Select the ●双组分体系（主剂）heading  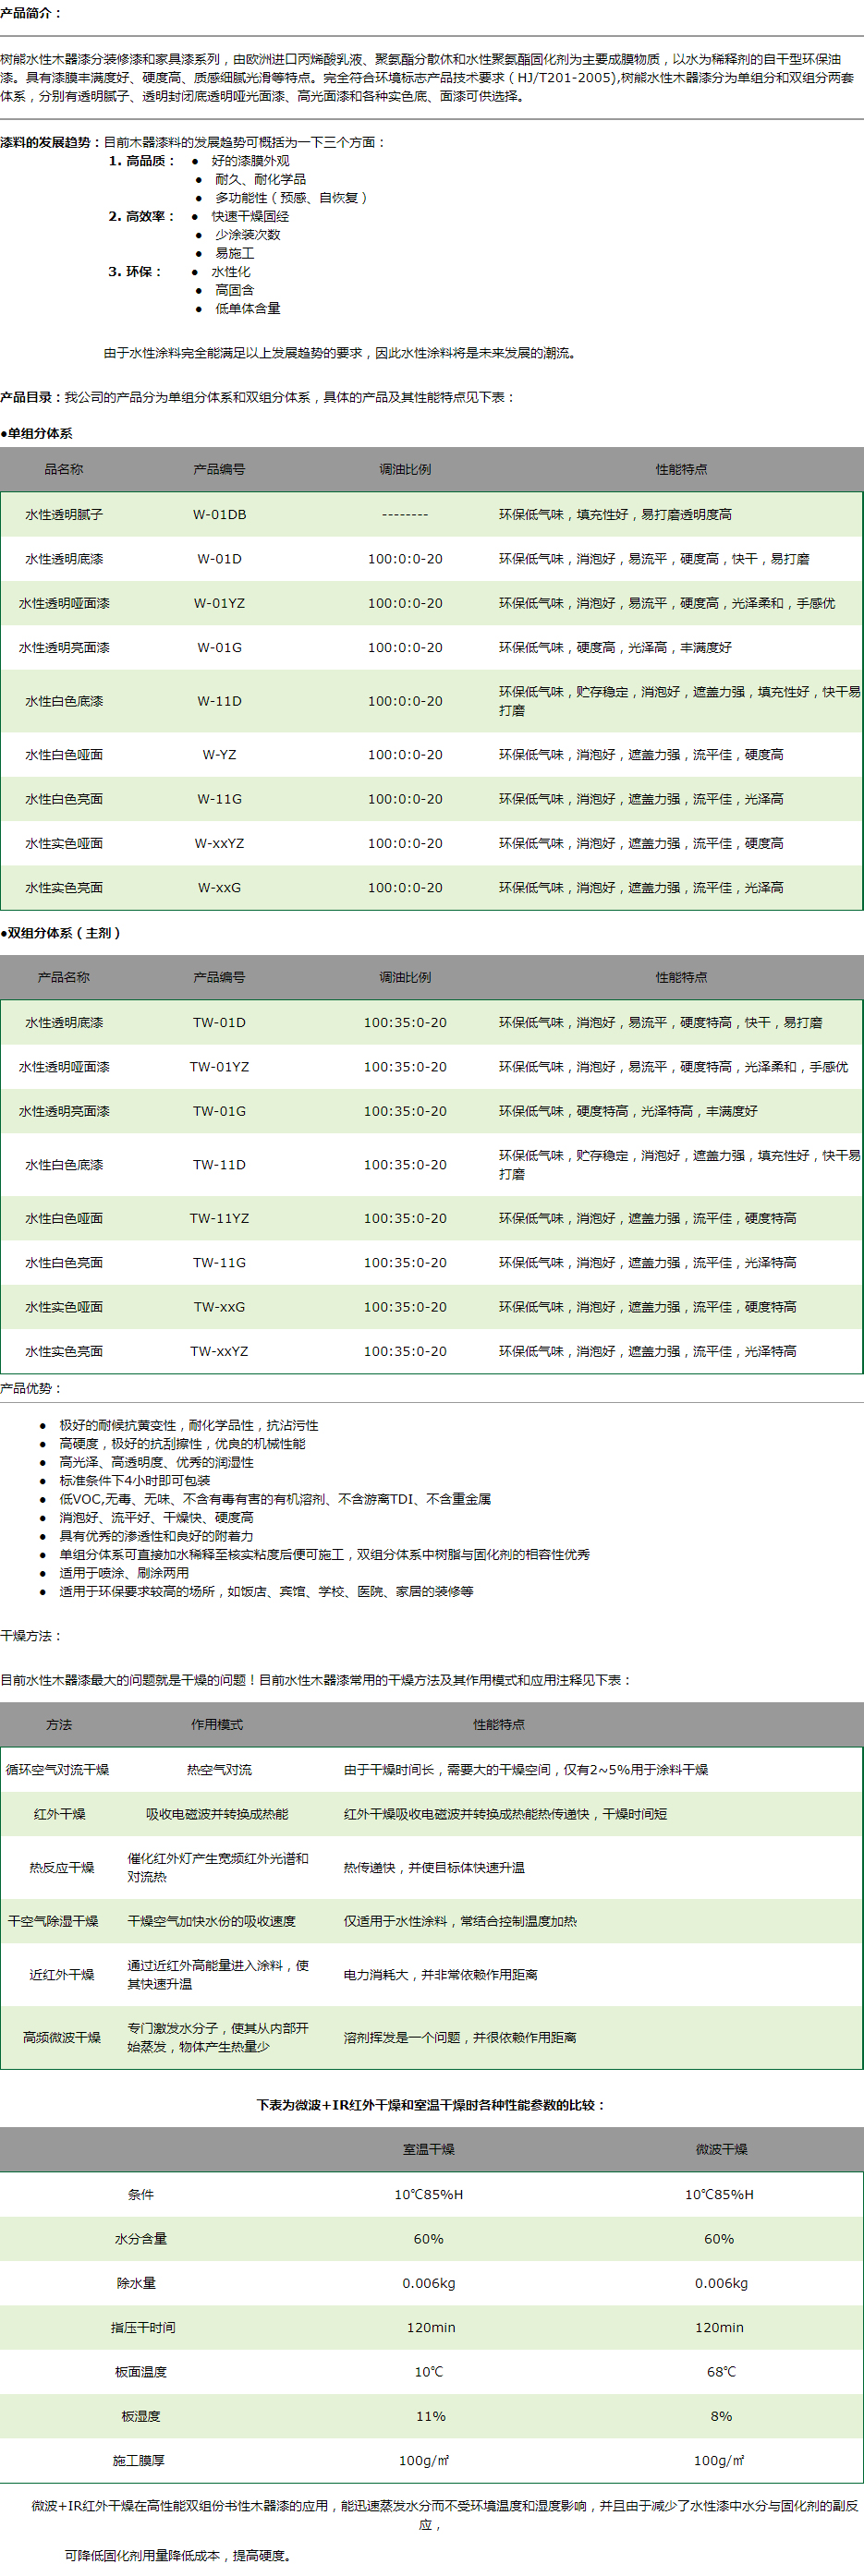pyautogui.click(x=60, y=934)
